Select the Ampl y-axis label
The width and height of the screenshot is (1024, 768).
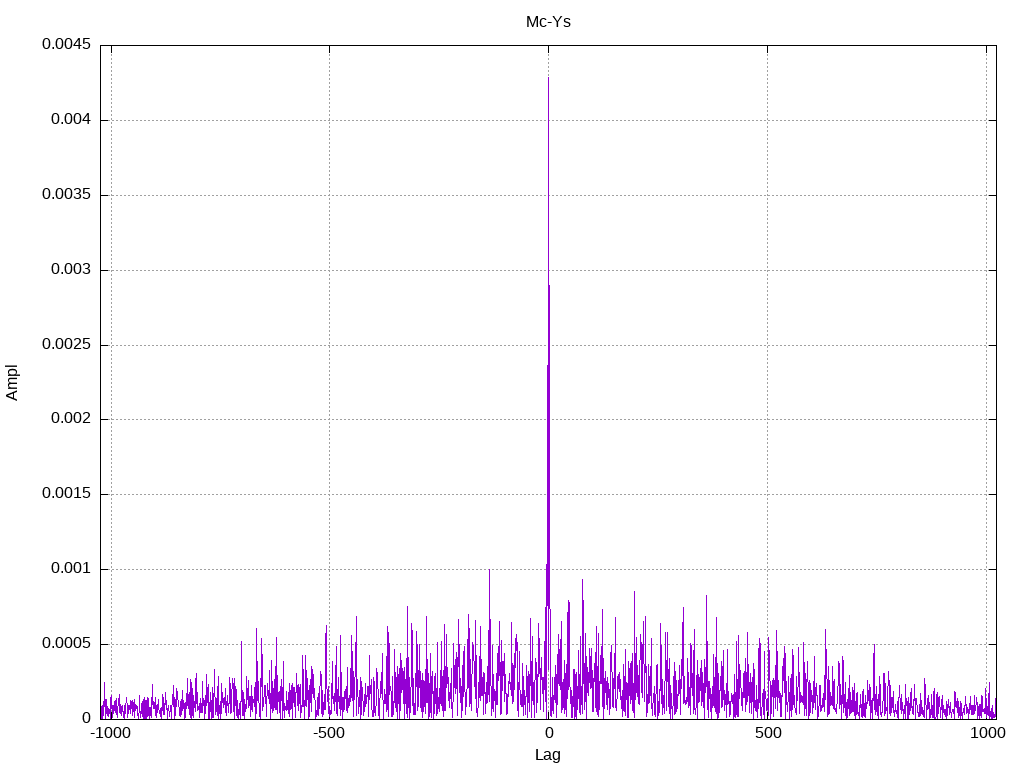[13, 382]
